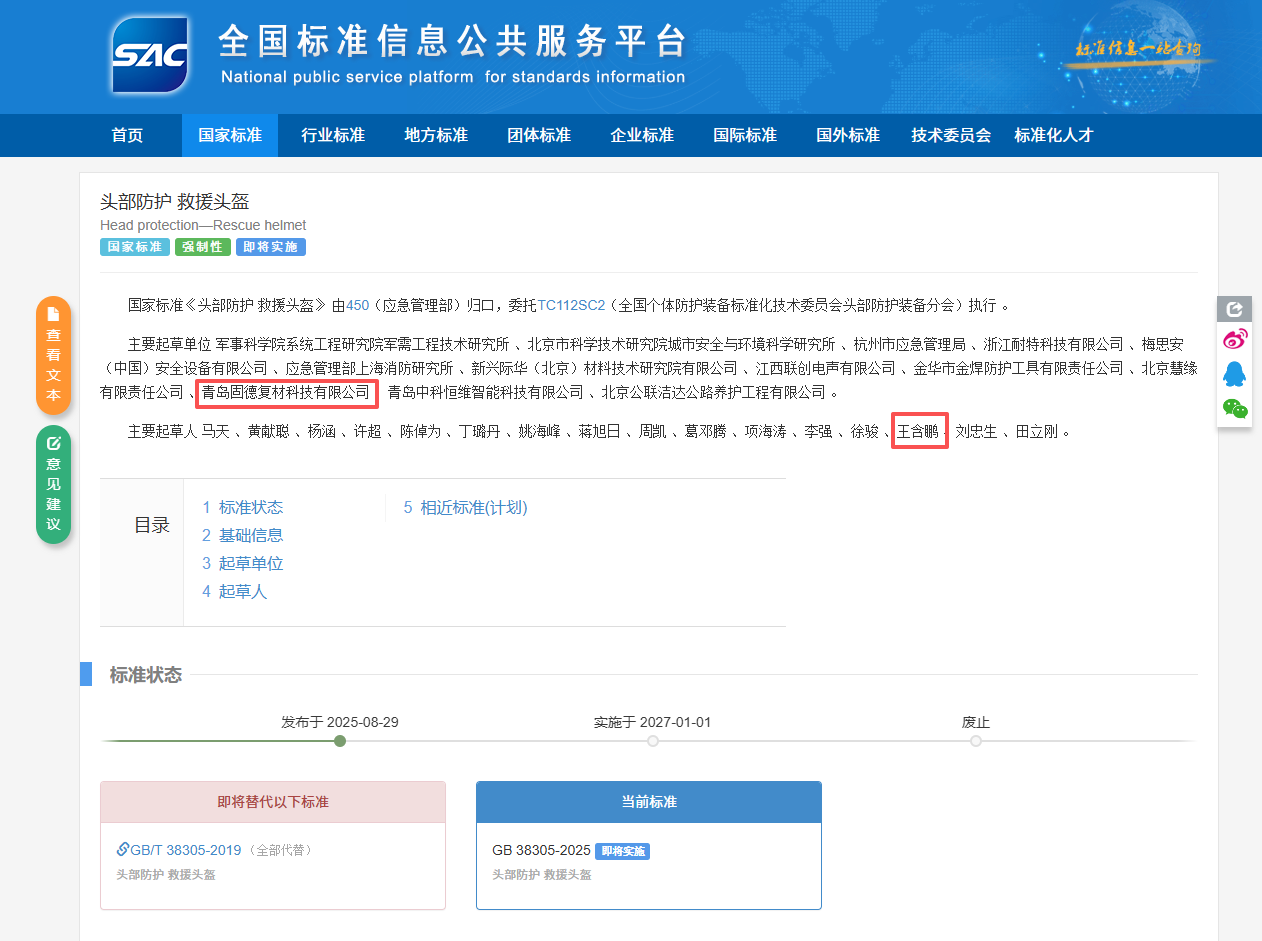Share to QQ via penguin icon
The image size is (1262, 941).
tap(1235, 374)
